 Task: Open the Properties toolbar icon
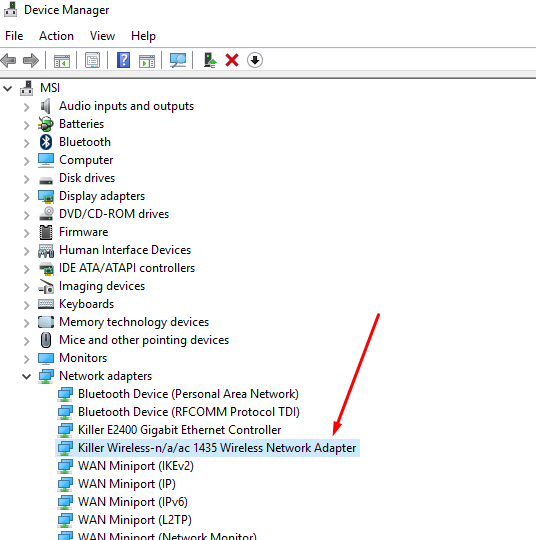92,61
